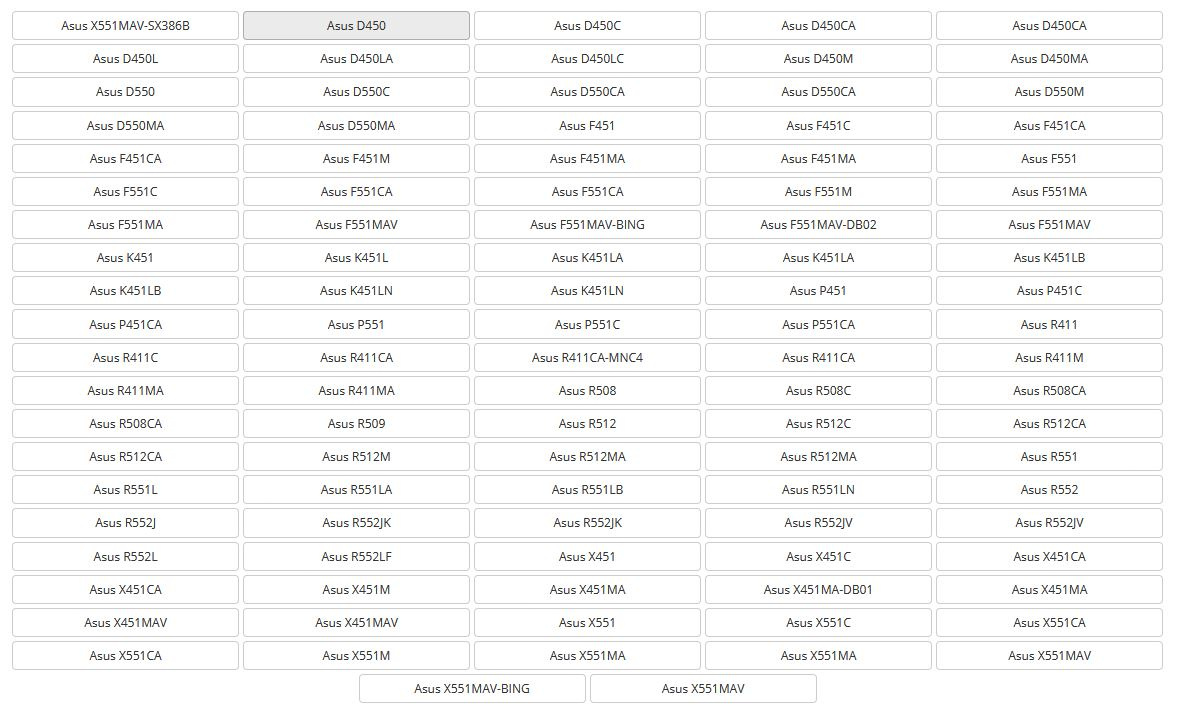Open the Asus R551LB option
The image size is (1177, 714).
587,490
